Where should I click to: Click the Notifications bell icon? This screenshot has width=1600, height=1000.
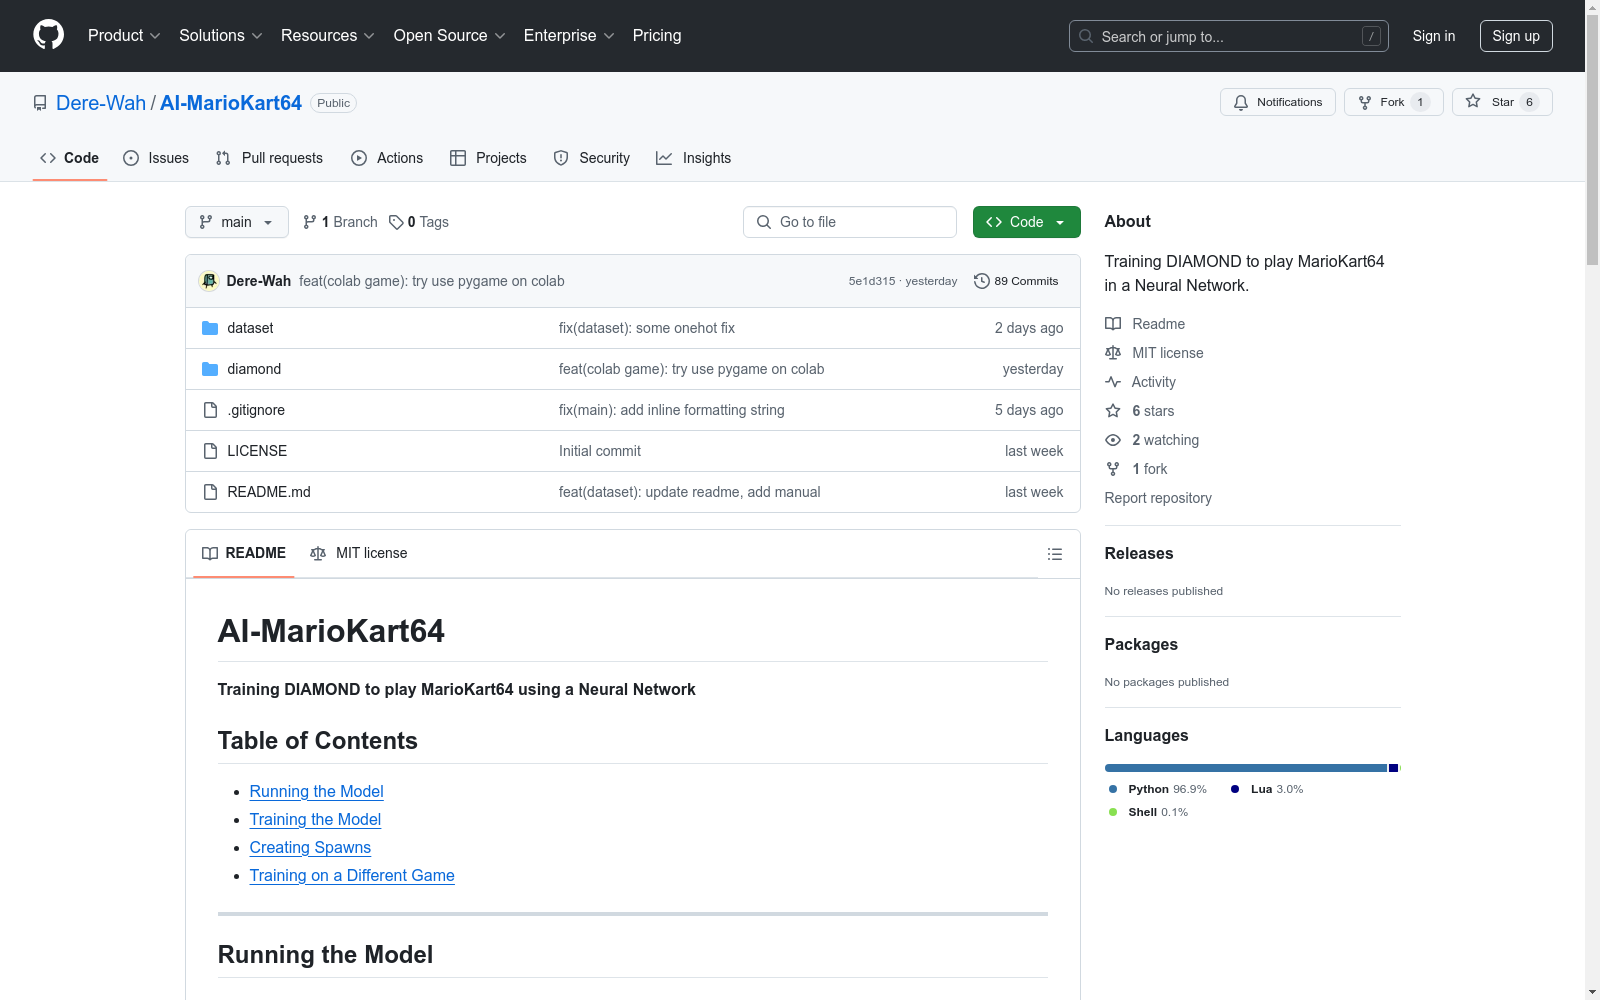(1241, 102)
